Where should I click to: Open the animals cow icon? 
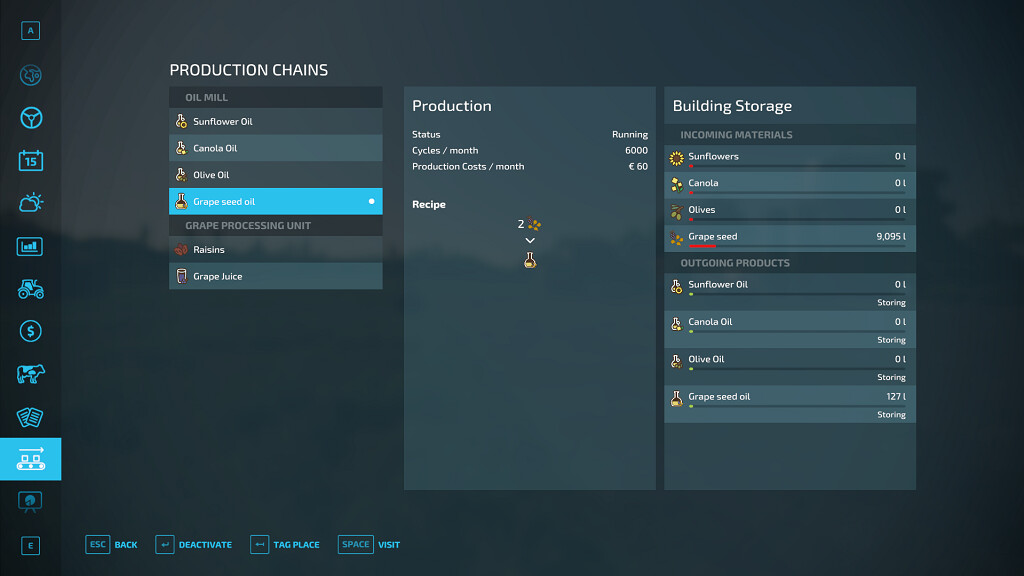(x=30, y=374)
